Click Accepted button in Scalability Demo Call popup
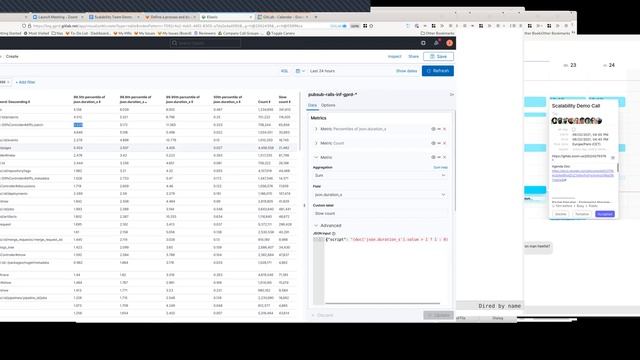The height and width of the screenshot is (360, 640). 604,214
